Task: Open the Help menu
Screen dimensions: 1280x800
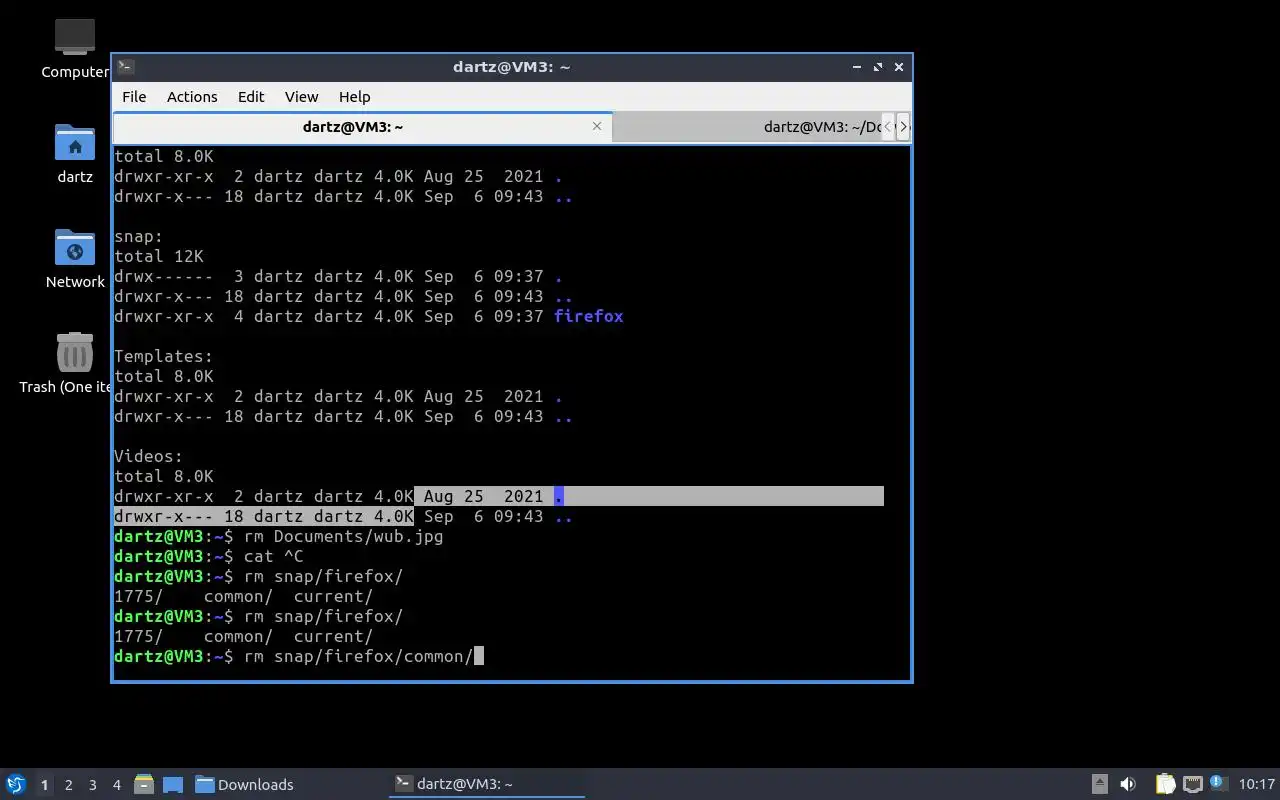Action: 355,97
